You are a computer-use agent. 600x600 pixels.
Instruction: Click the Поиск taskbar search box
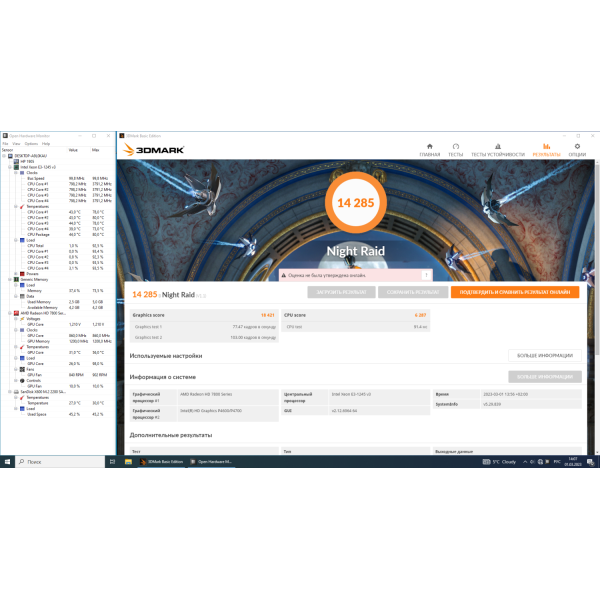60,462
